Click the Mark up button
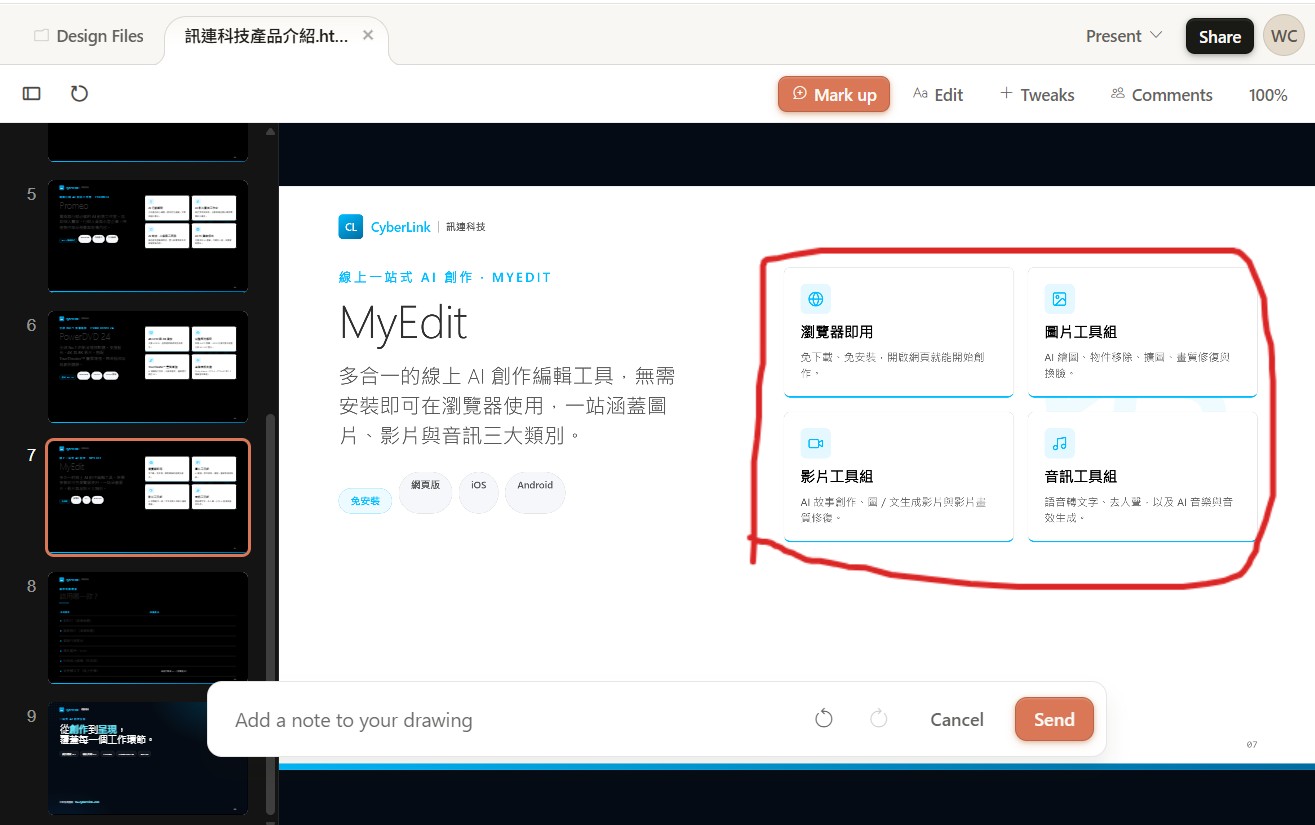1315x825 pixels. point(834,94)
